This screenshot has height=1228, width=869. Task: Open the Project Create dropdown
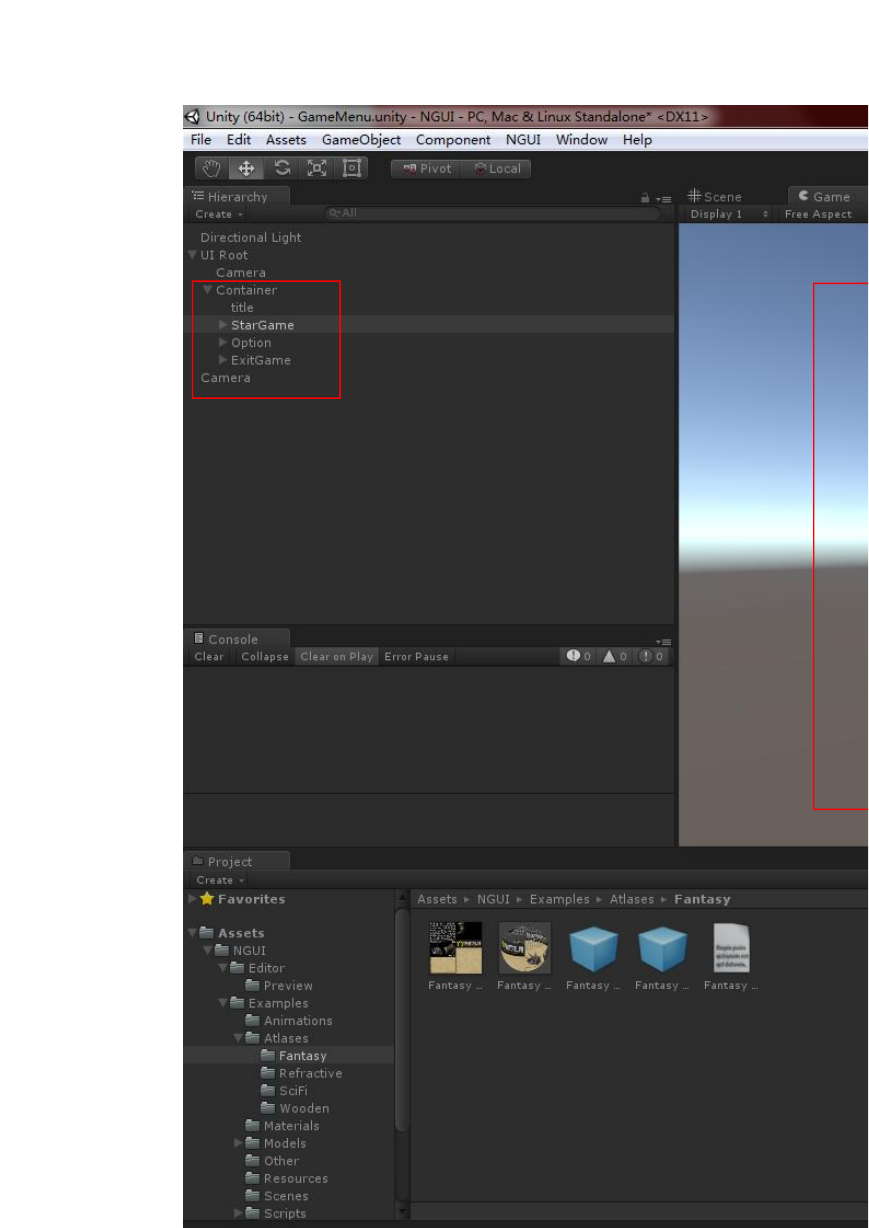(x=219, y=880)
